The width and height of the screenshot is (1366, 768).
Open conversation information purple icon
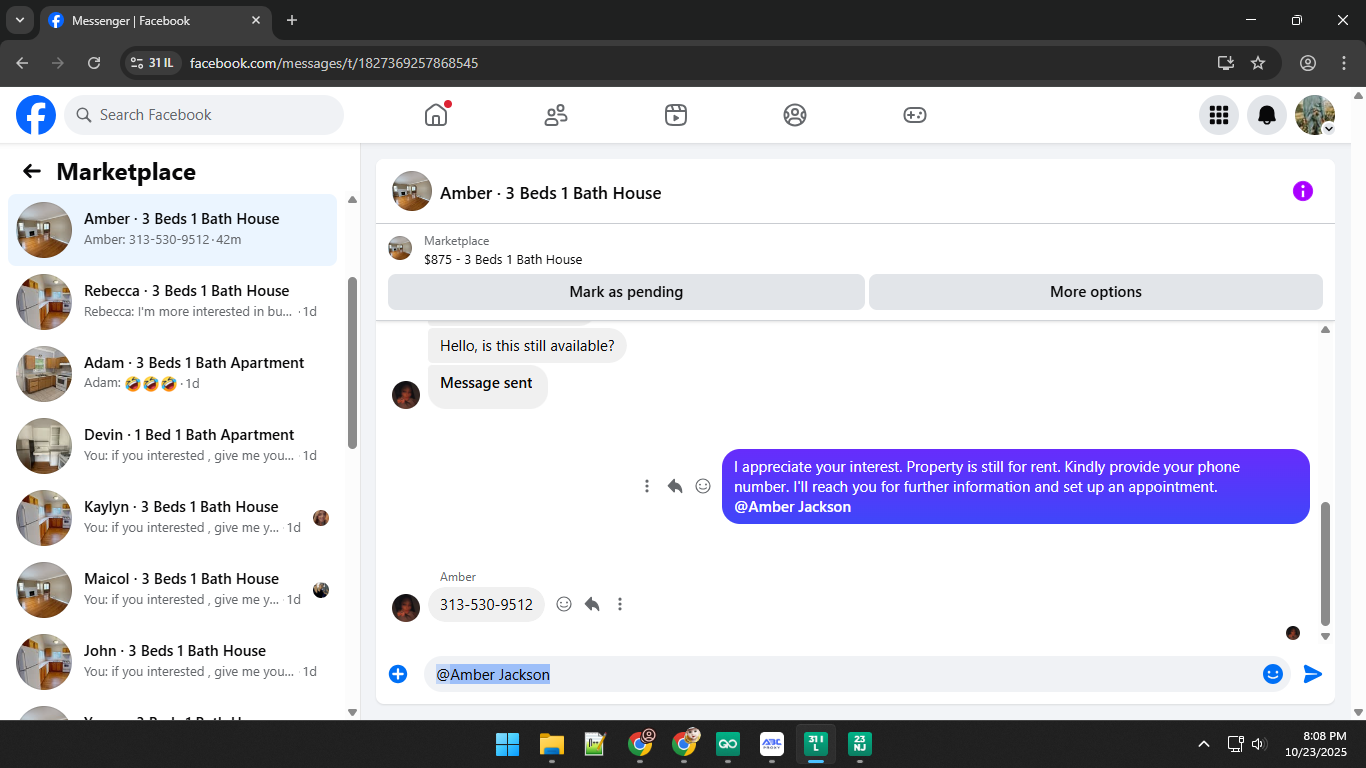pos(1303,191)
